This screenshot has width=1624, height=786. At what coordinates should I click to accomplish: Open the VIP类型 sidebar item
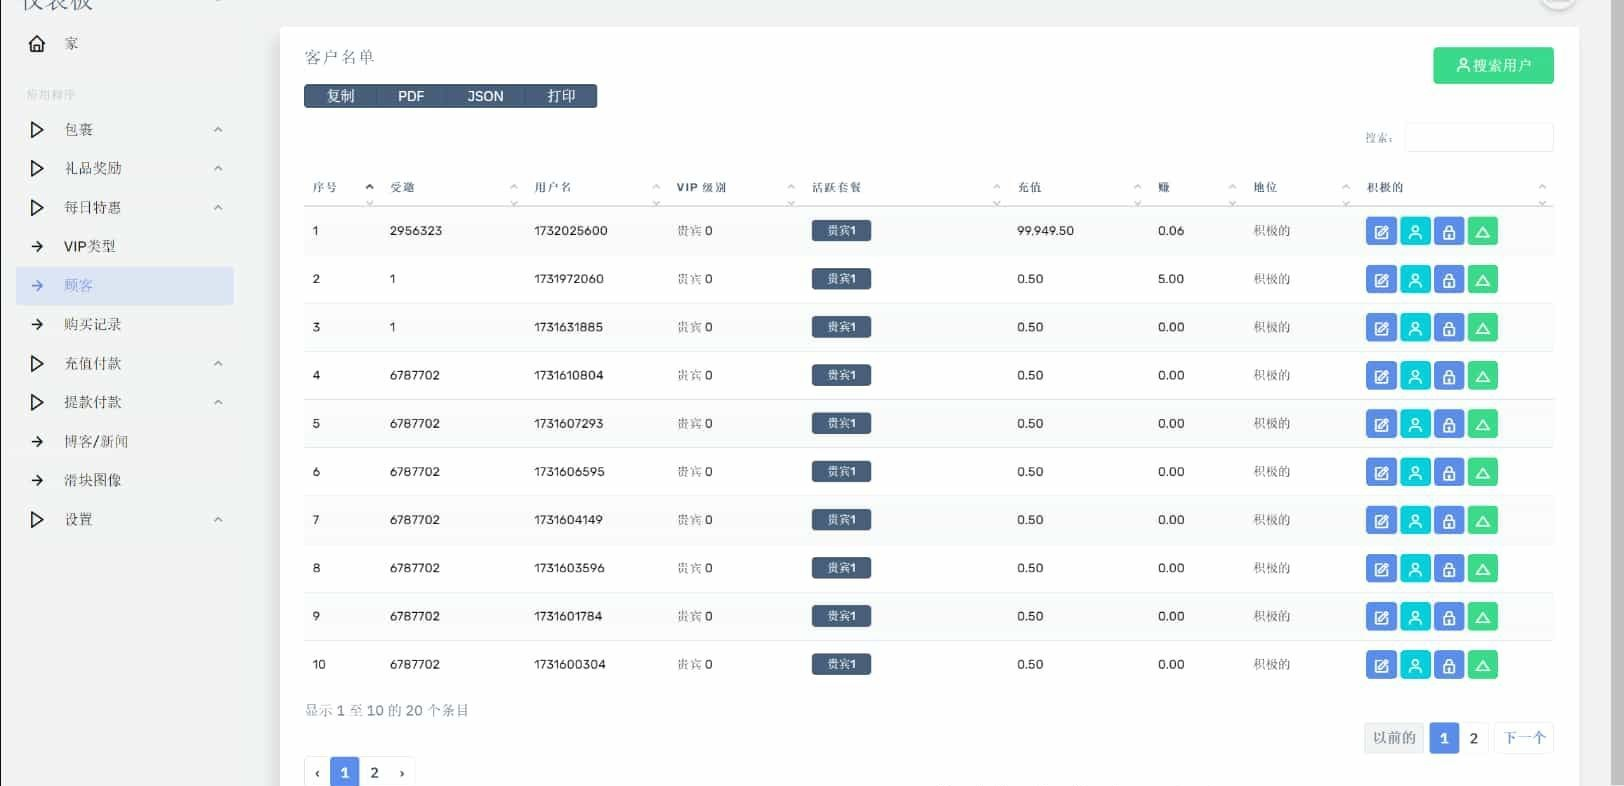pos(89,247)
